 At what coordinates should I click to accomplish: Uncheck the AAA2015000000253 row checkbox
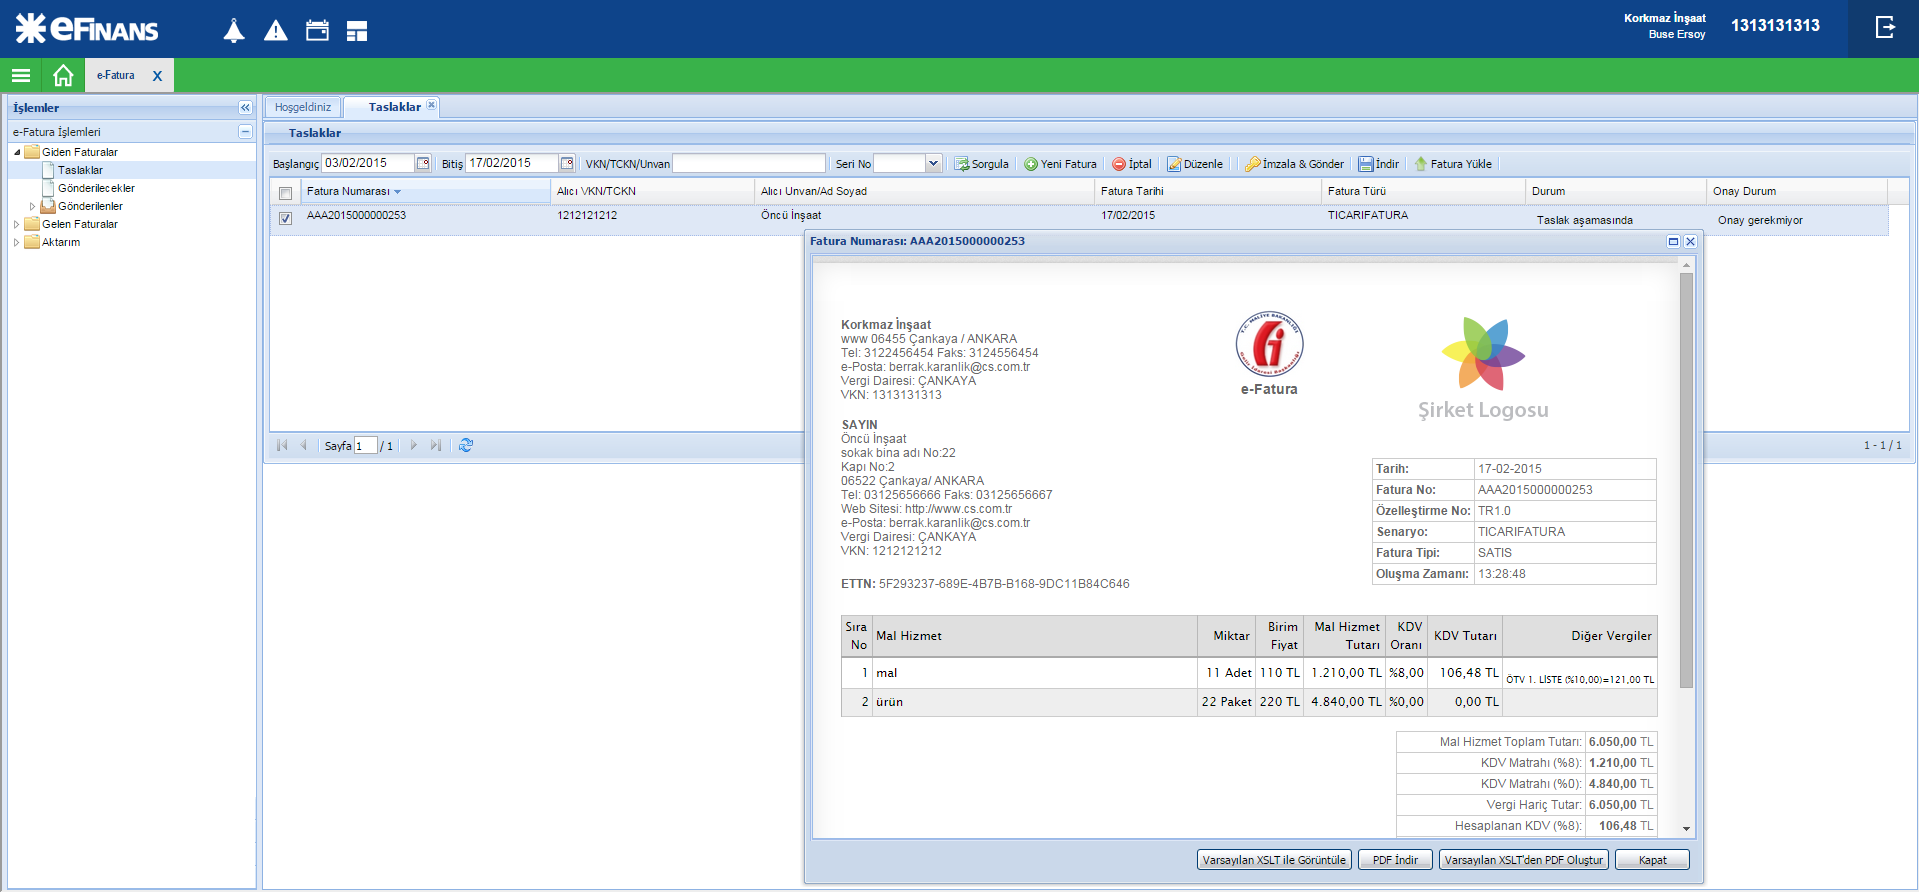[286, 218]
